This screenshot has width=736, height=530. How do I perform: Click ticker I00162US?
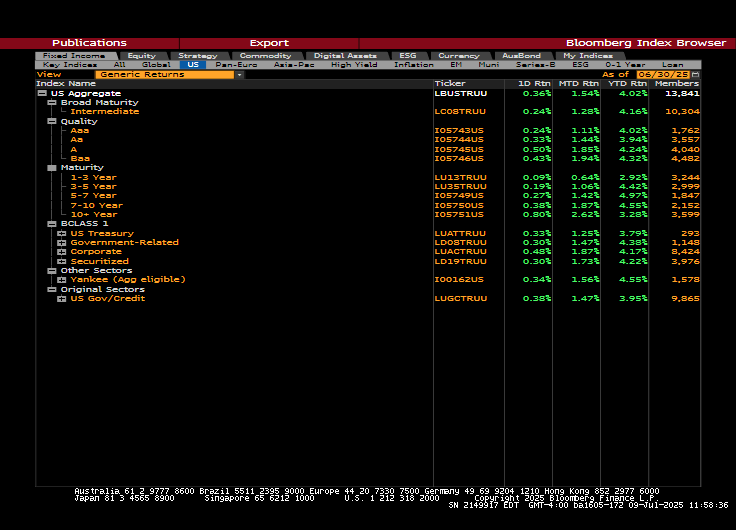pyautogui.click(x=459, y=280)
